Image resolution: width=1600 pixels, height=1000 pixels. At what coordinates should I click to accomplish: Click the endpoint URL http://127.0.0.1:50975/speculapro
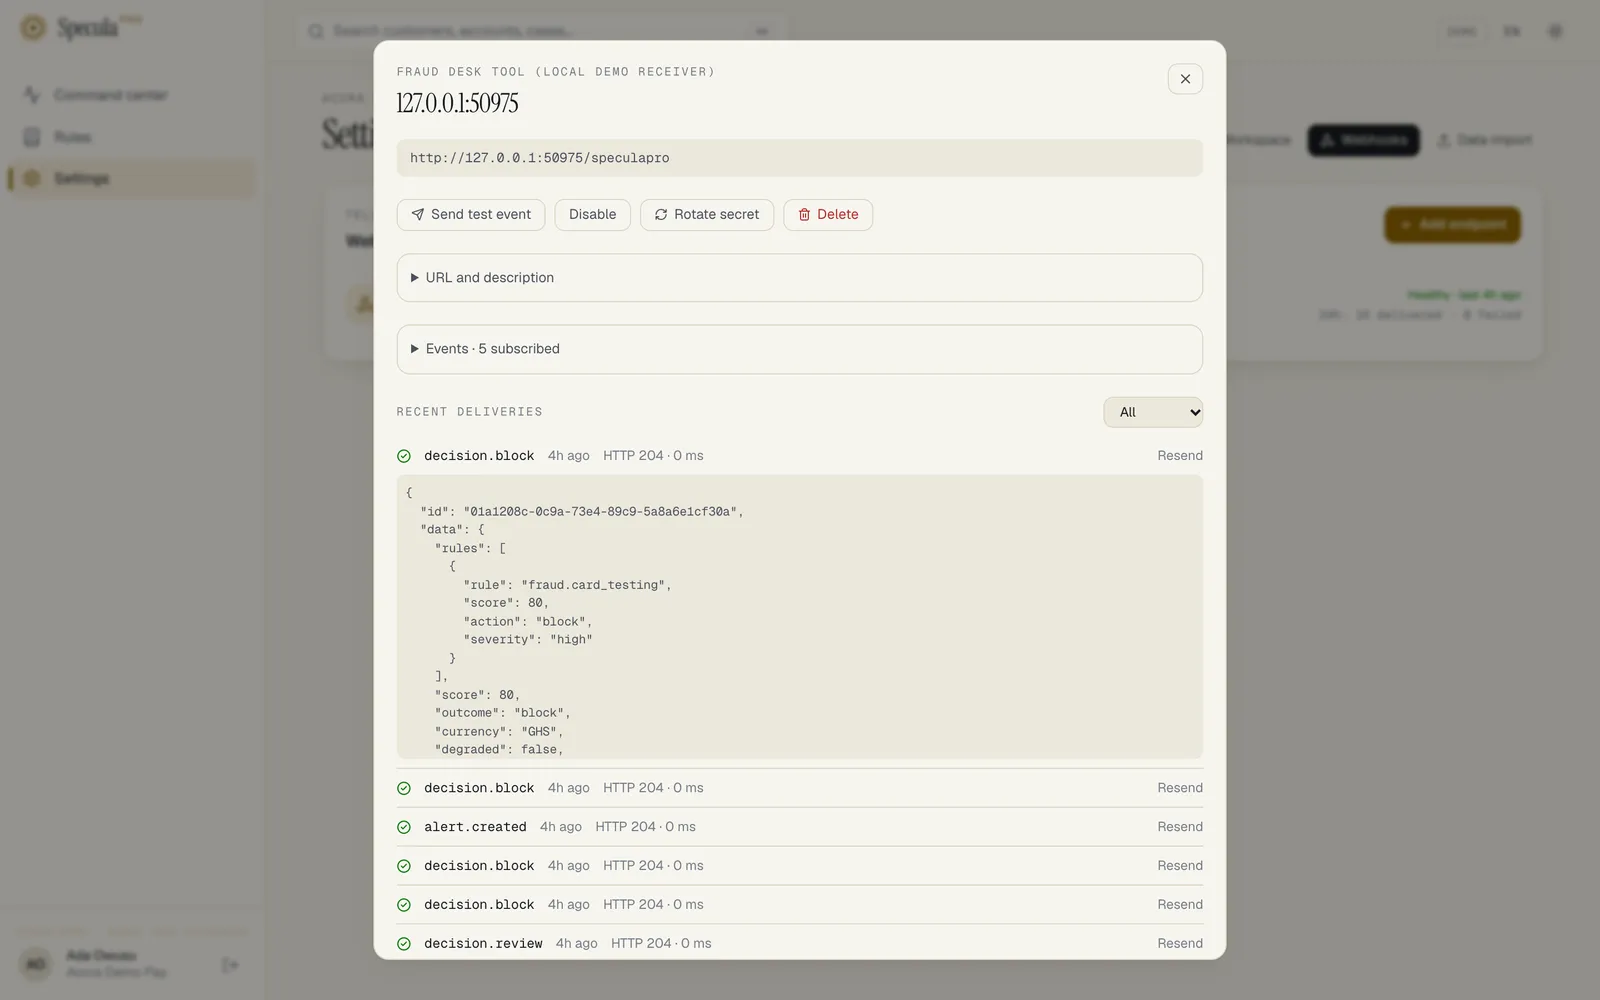coord(799,158)
